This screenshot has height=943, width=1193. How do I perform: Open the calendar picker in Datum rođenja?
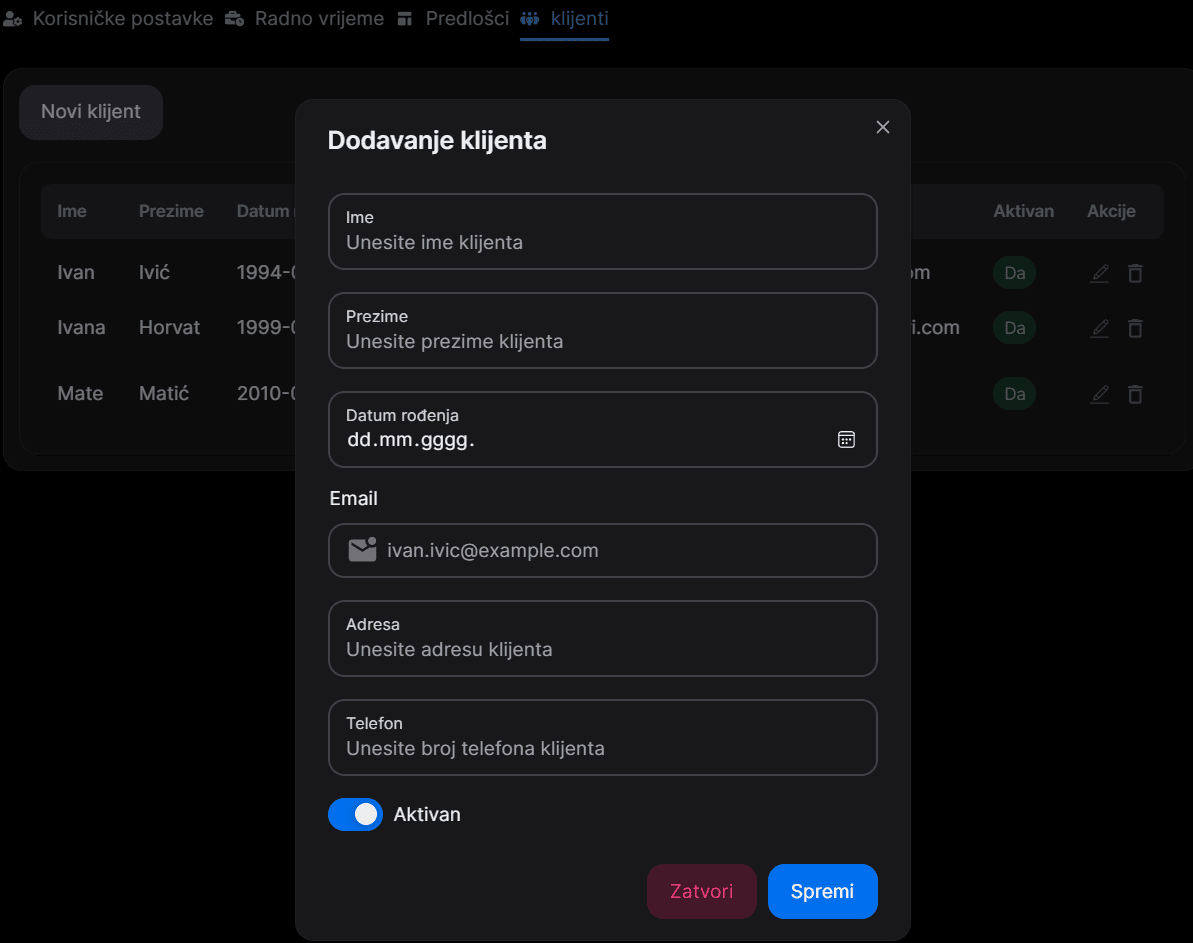pos(846,440)
